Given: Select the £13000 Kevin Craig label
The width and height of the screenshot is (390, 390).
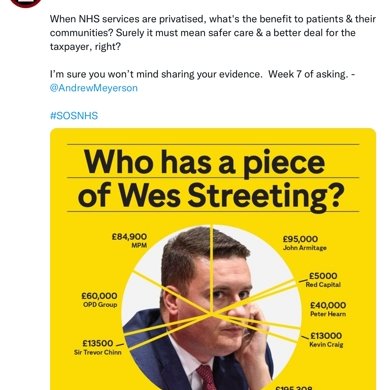Looking at the screenshot, I should tap(326, 340).
